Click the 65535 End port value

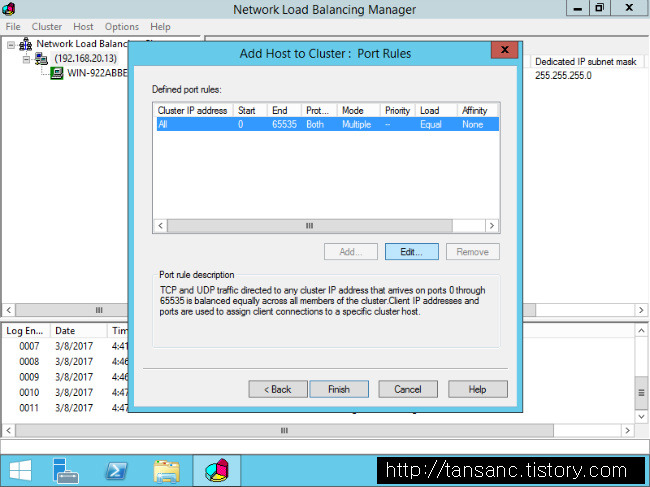(284, 124)
